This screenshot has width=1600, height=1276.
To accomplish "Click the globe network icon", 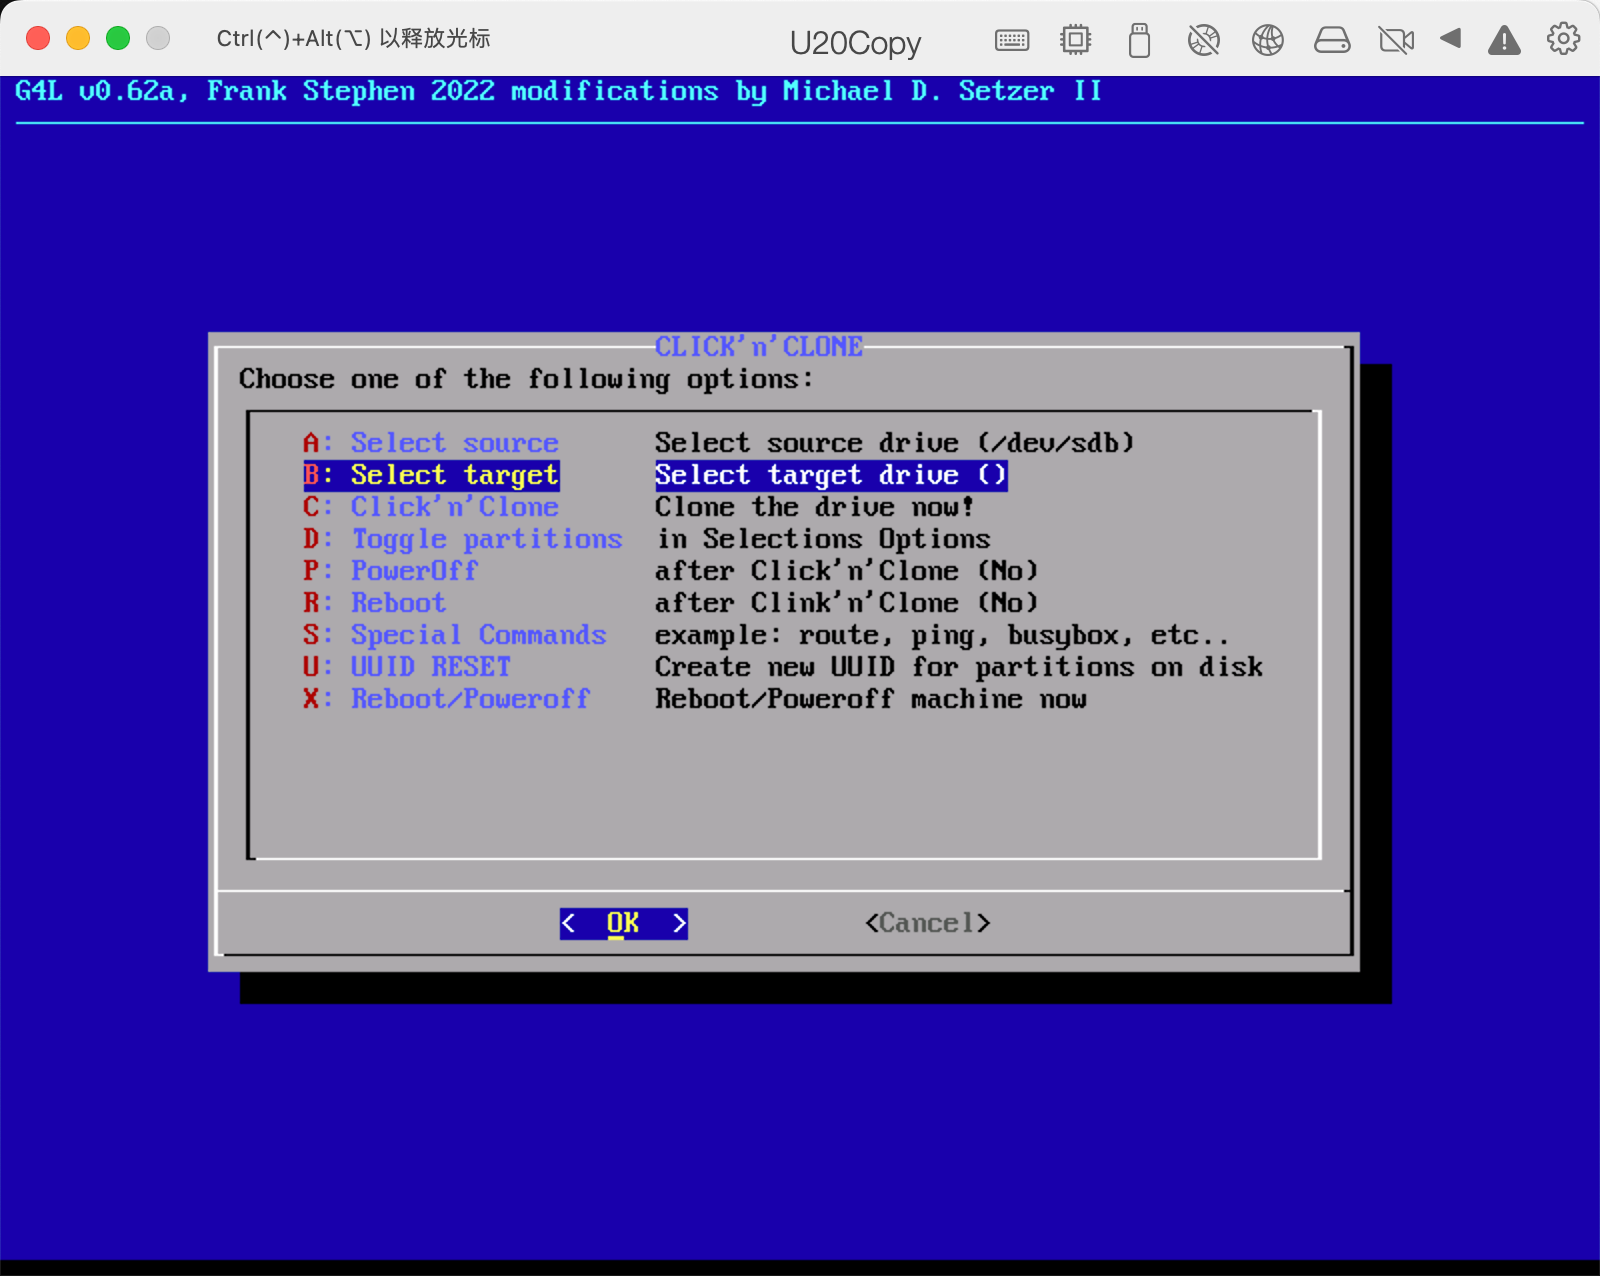I will 1267,40.
